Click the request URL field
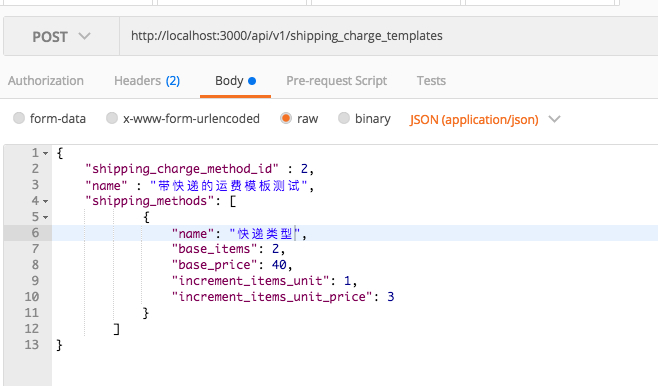Viewport: 658px width, 386px height. point(389,36)
